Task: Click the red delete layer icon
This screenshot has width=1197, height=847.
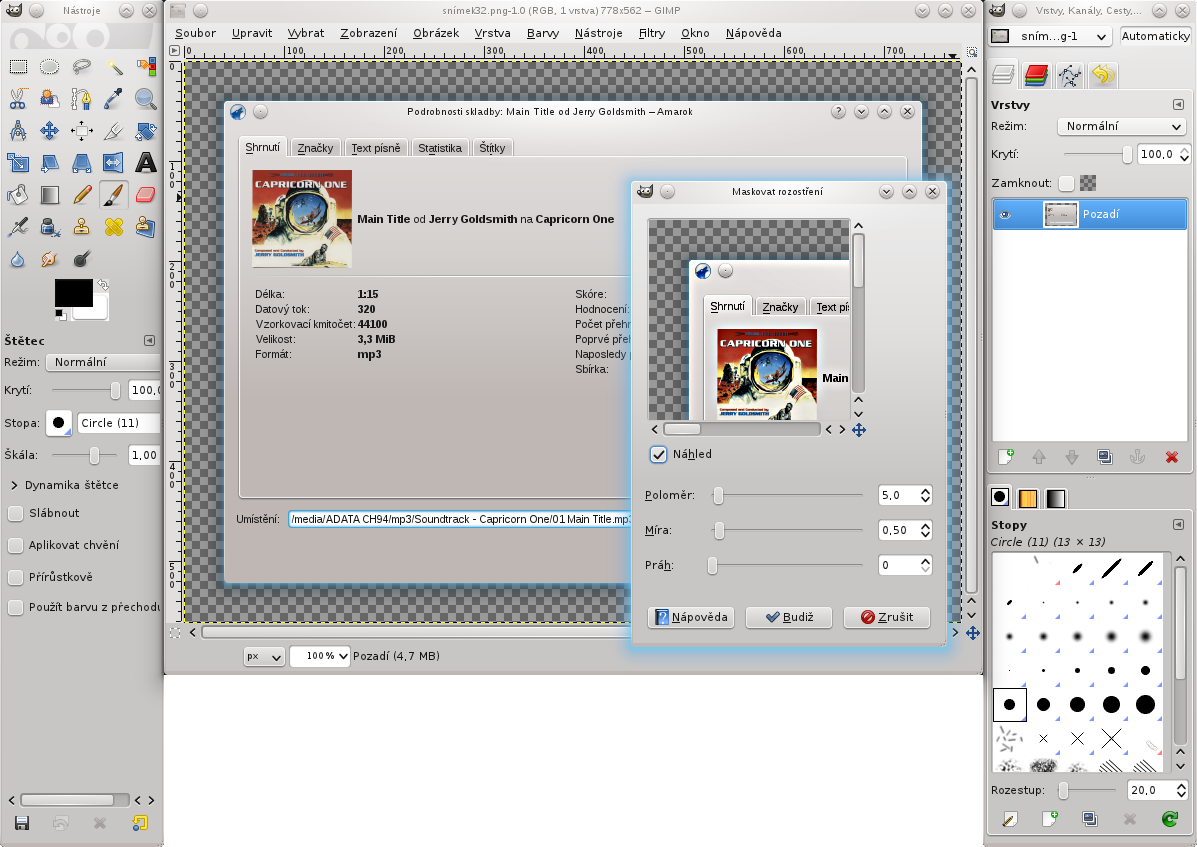Action: click(1171, 457)
